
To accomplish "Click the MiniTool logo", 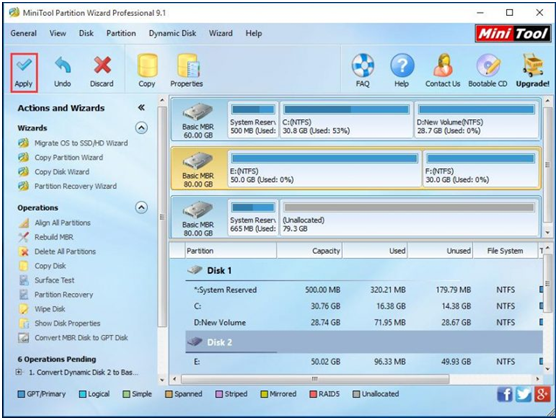I will (x=513, y=34).
